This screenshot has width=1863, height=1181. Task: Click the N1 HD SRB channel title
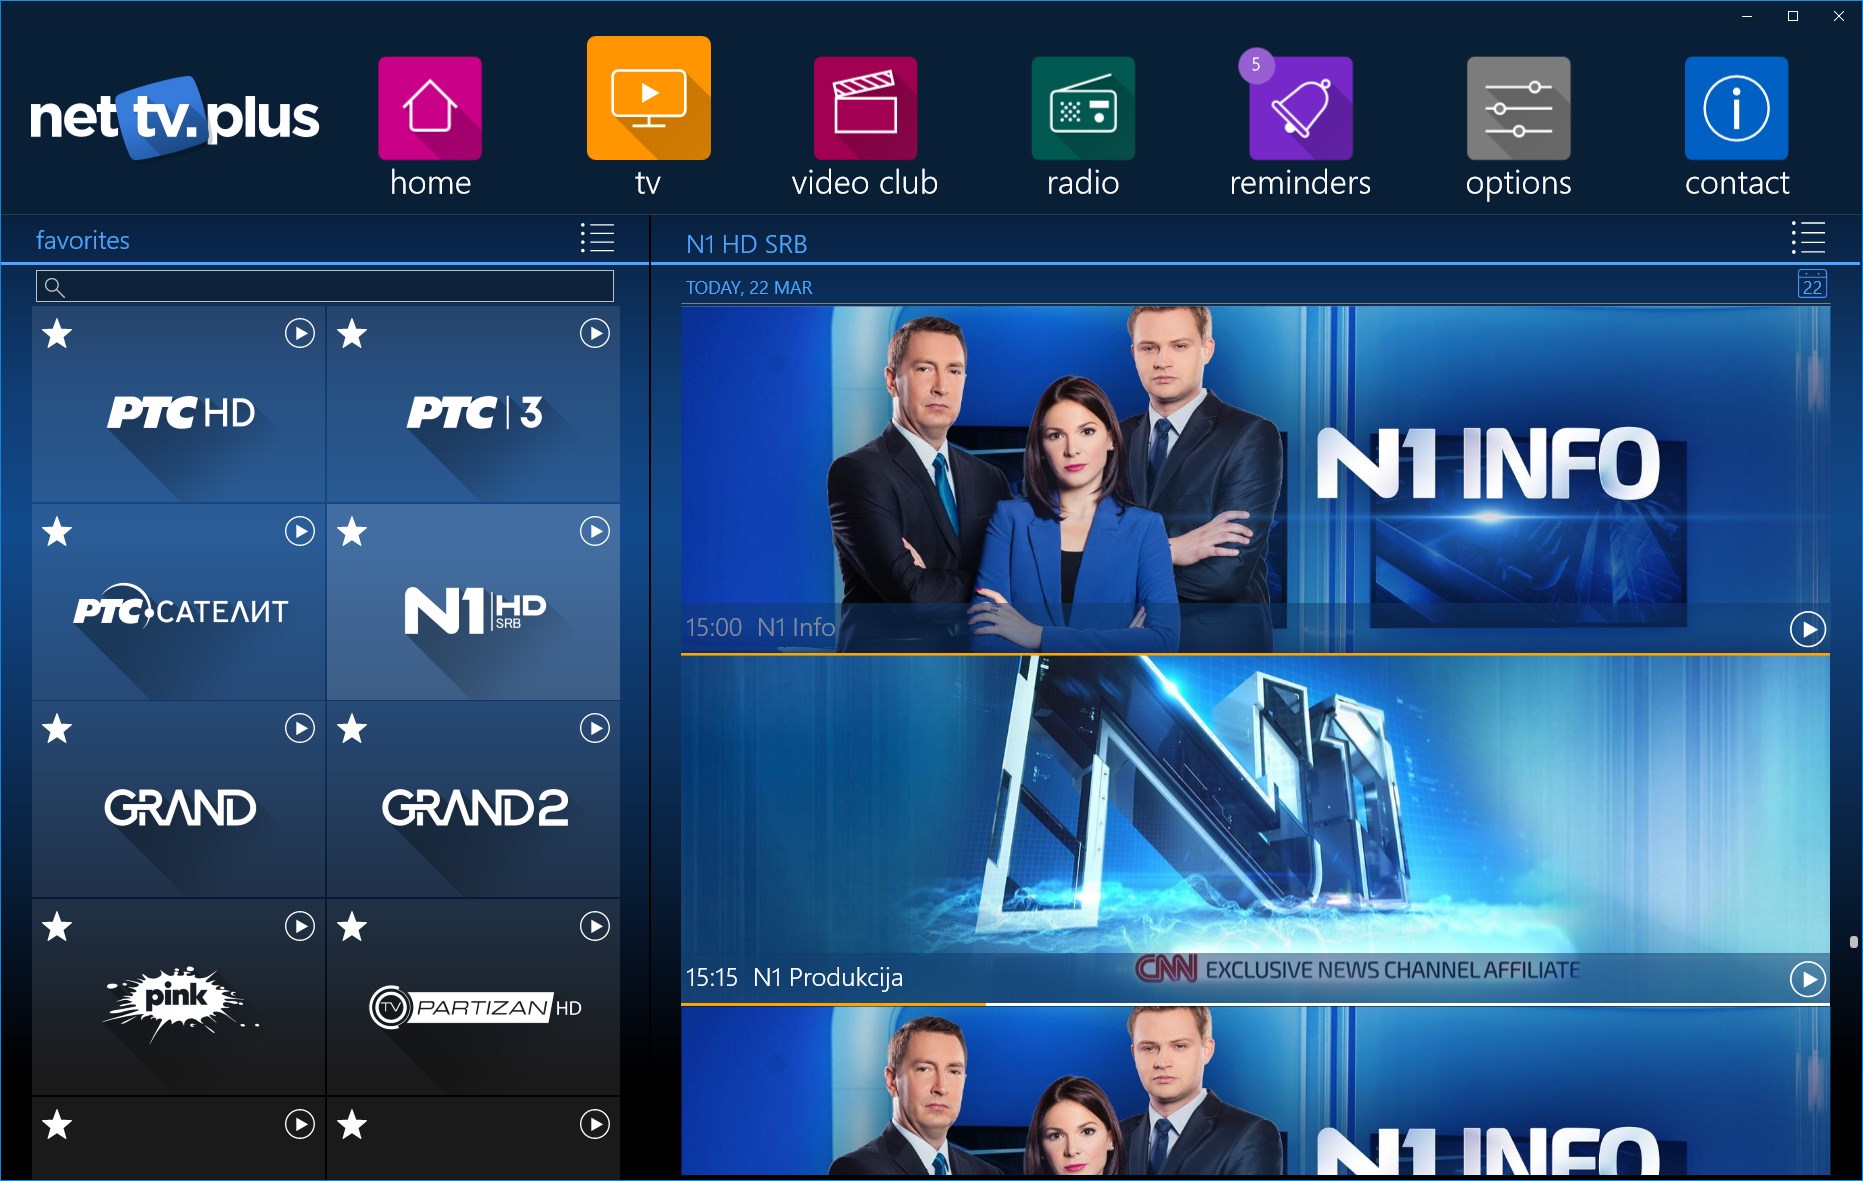746,244
